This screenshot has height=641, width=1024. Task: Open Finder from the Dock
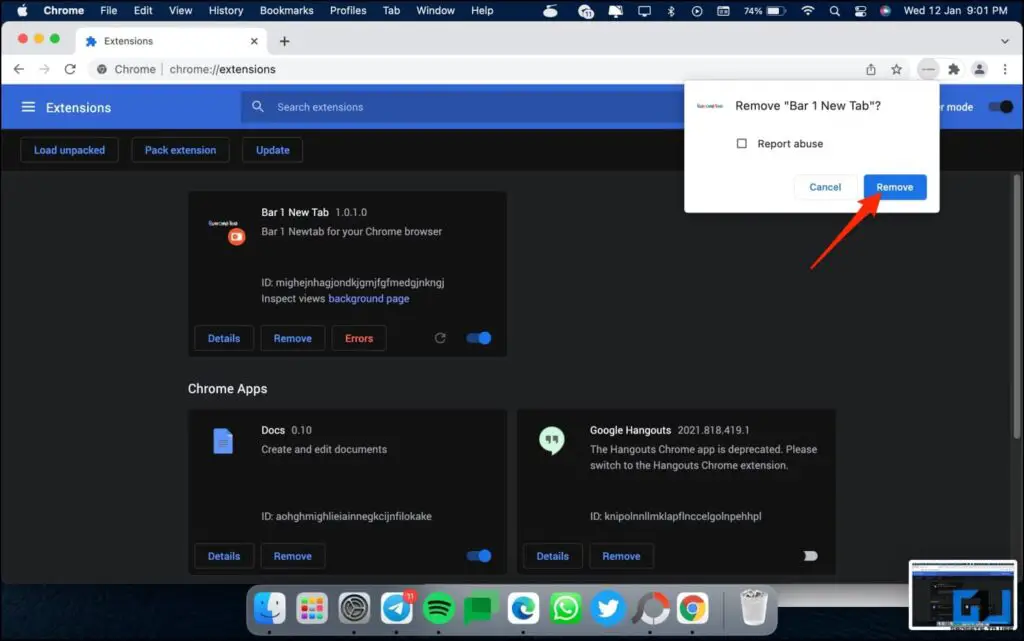[270, 608]
